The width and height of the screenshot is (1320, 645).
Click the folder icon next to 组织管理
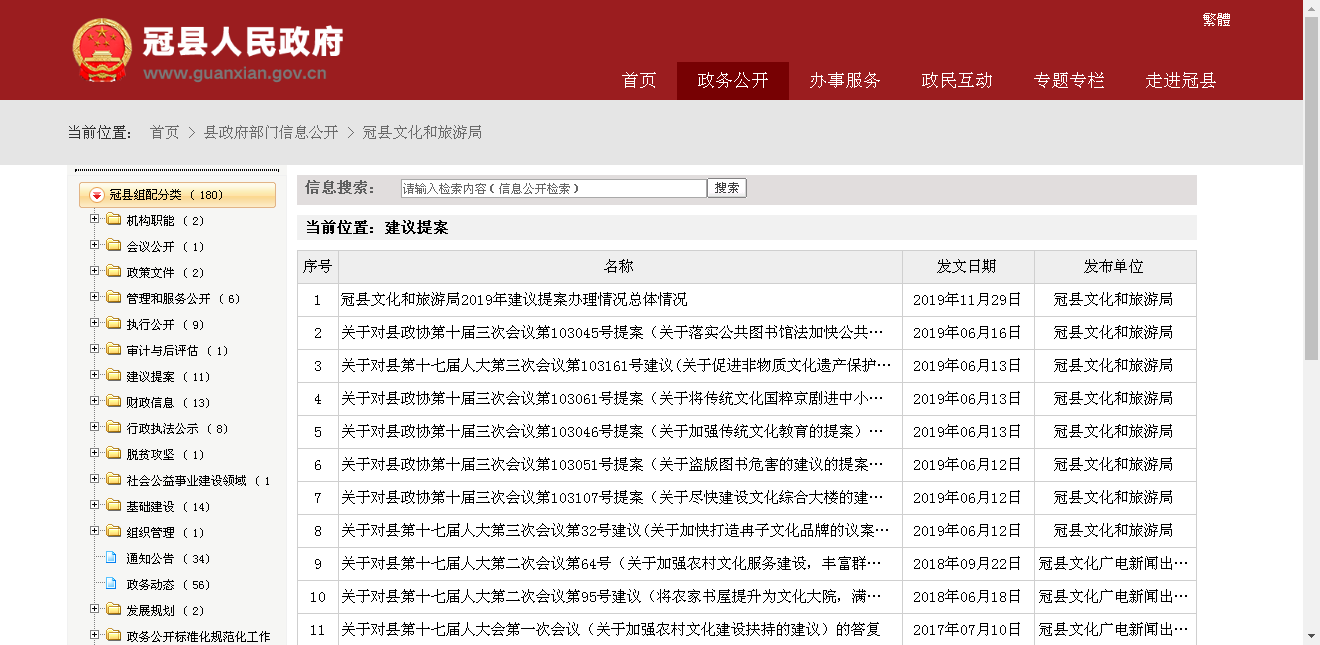click(113, 532)
